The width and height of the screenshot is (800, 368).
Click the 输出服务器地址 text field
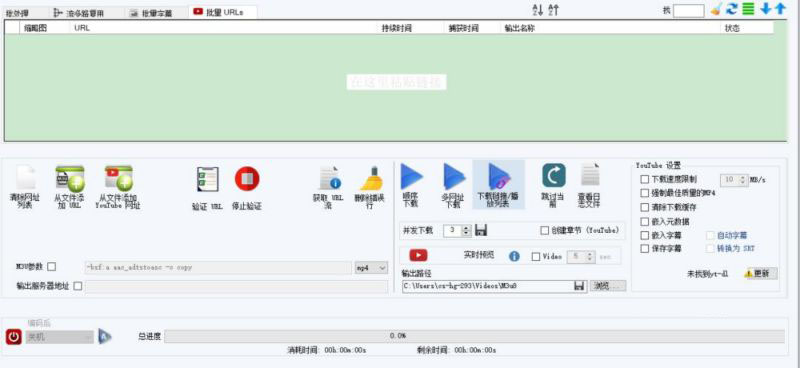coord(236,286)
